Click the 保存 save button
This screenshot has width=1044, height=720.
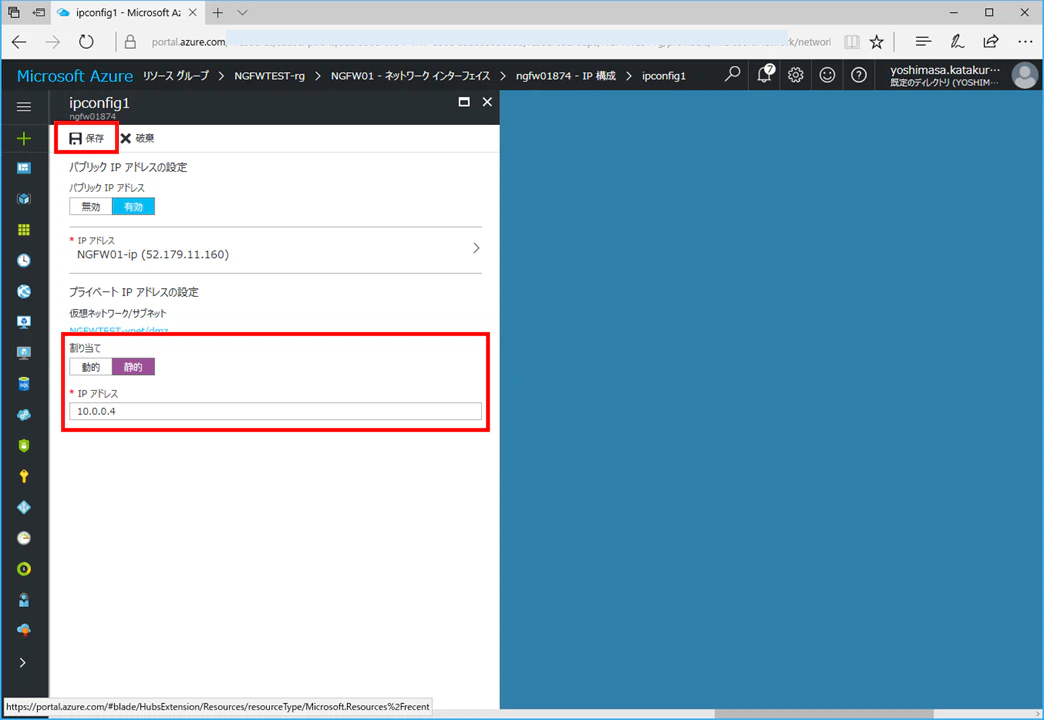pyautogui.click(x=87, y=138)
